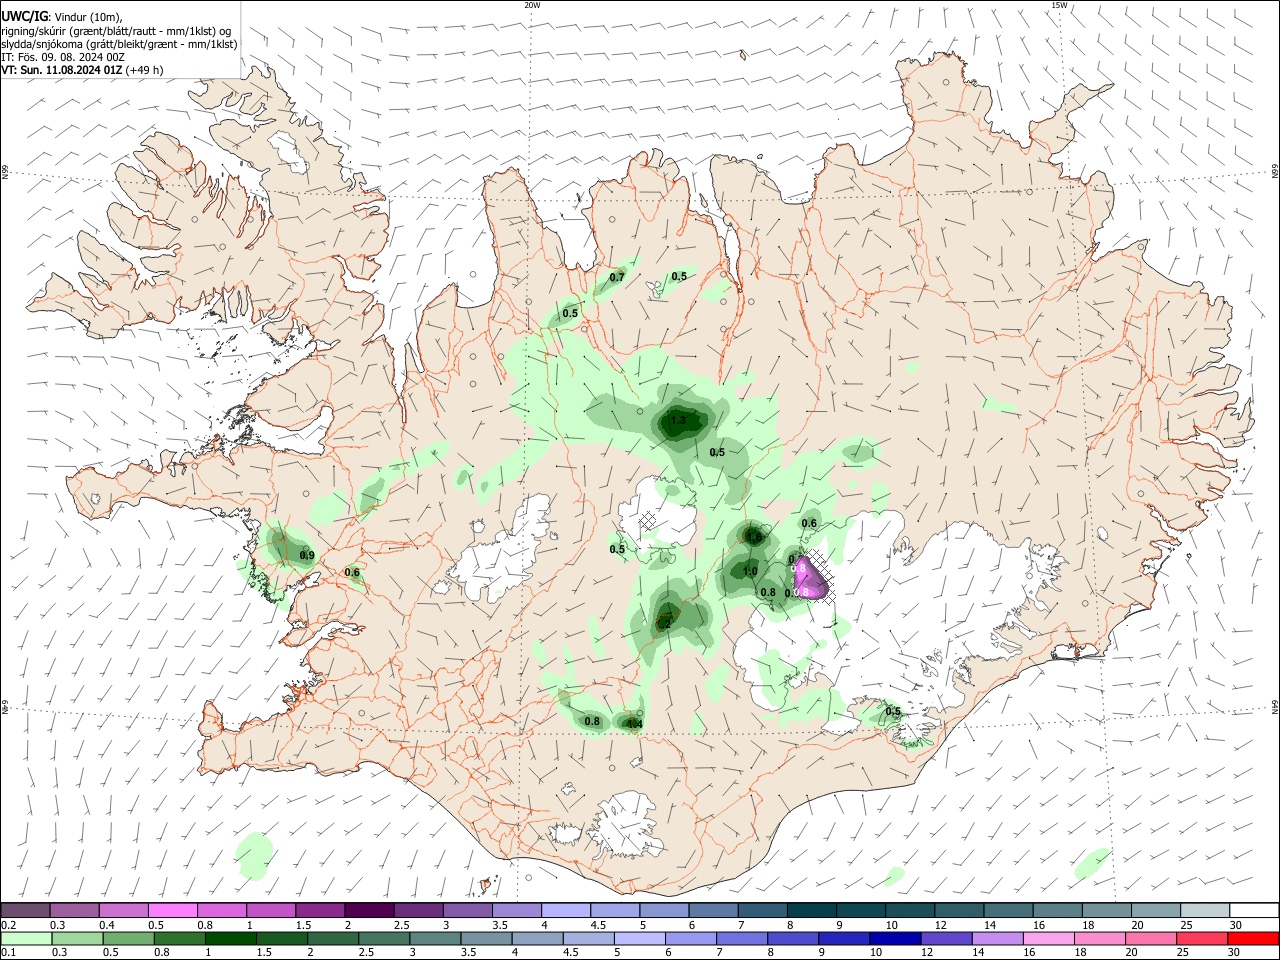Screen dimensions: 1280x960
Task: Click the '0.7' precipitation value in the north
Action: click(617, 277)
